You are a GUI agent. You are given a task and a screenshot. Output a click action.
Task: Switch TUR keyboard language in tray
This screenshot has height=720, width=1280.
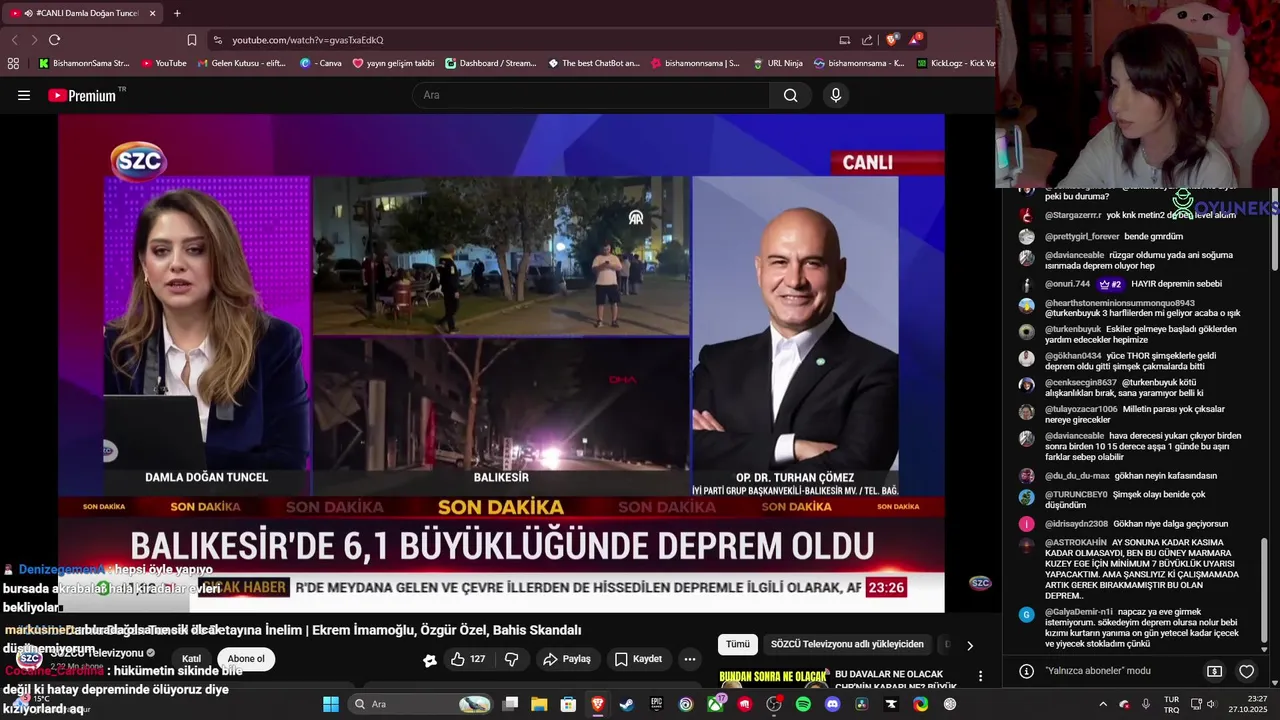pos(1172,704)
